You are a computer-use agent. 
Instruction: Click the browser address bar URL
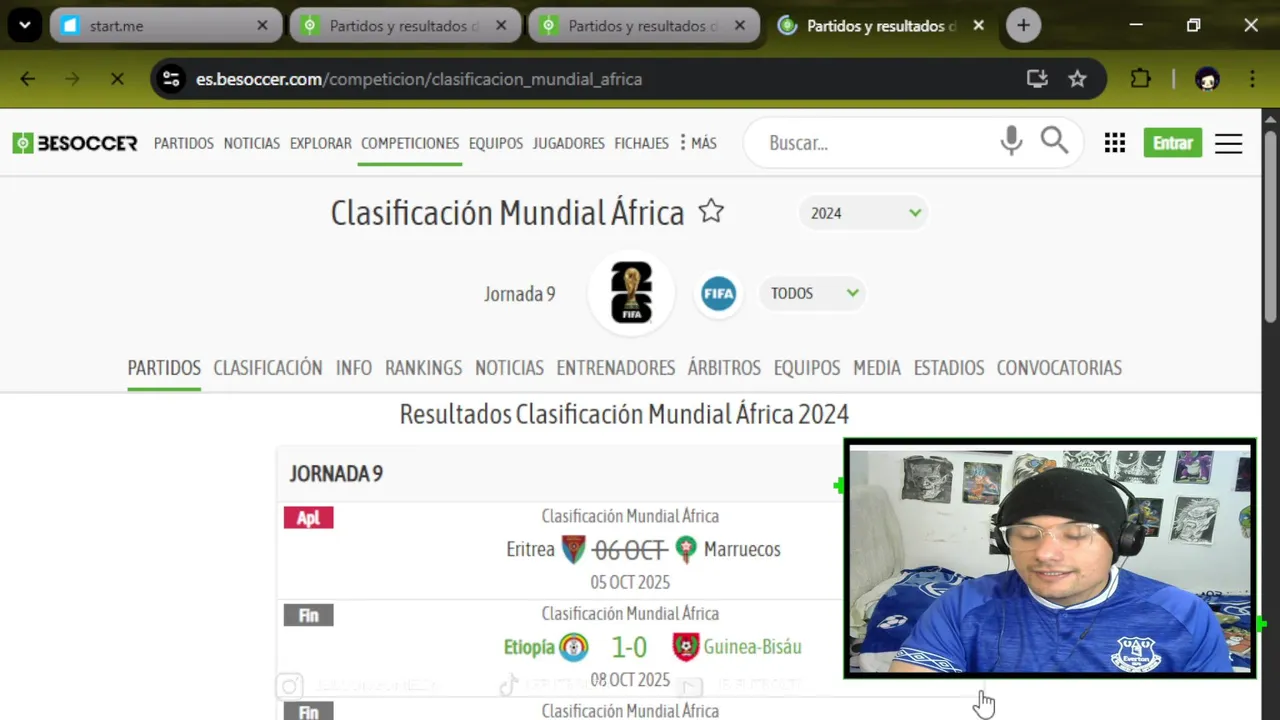click(419, 79)
